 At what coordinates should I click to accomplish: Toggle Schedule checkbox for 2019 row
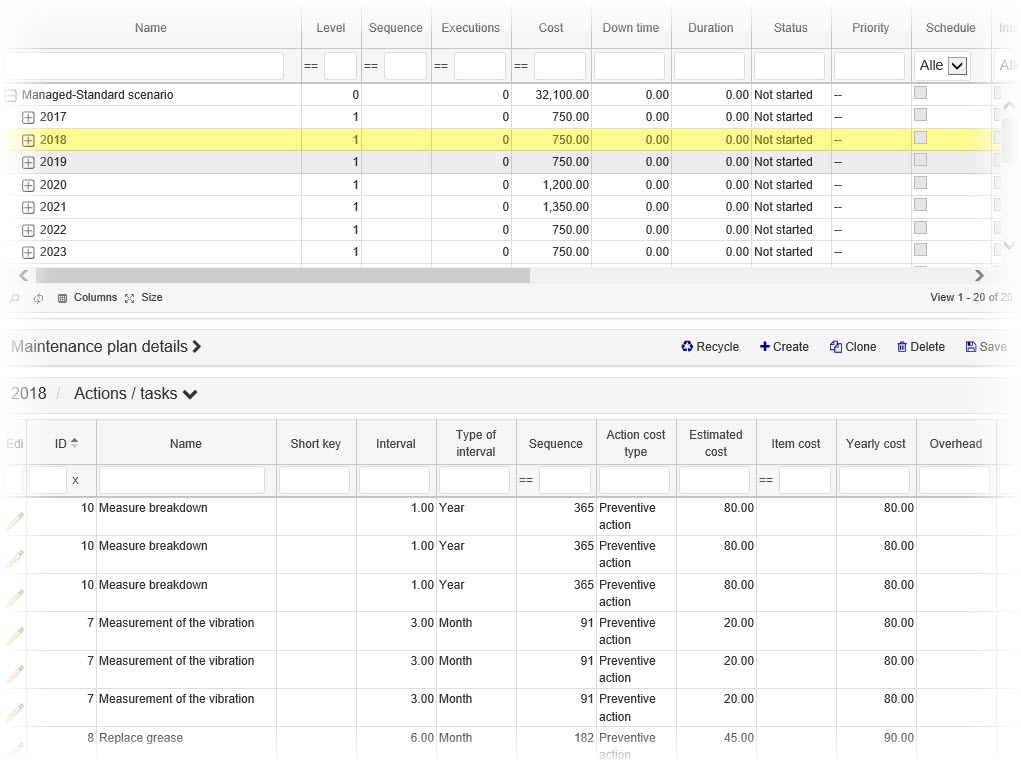coord(920,160)
